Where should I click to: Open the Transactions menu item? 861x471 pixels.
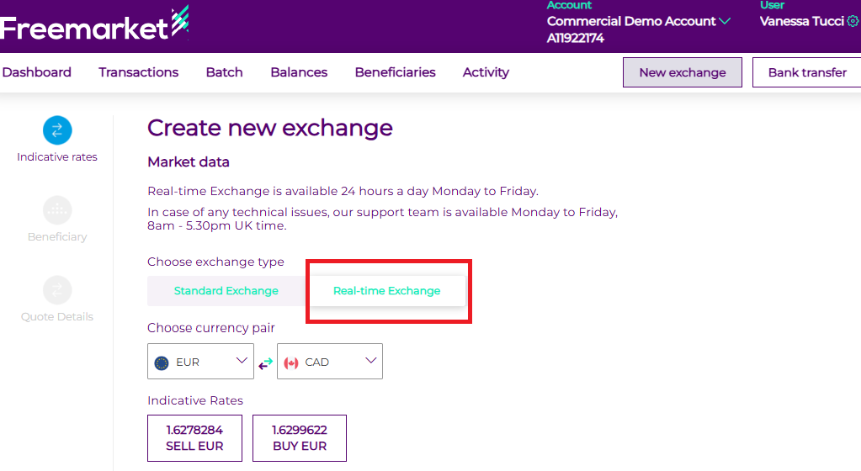[x=138, y=72]
